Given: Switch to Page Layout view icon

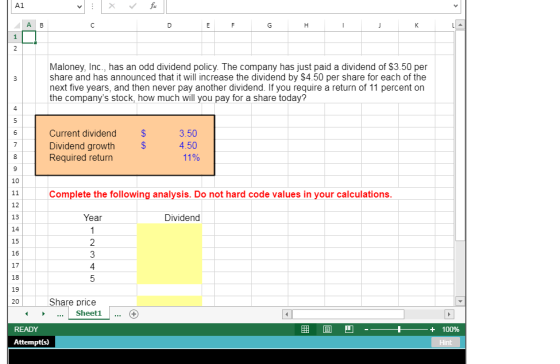Looking at the screenshot, I should tap(327, 329).
